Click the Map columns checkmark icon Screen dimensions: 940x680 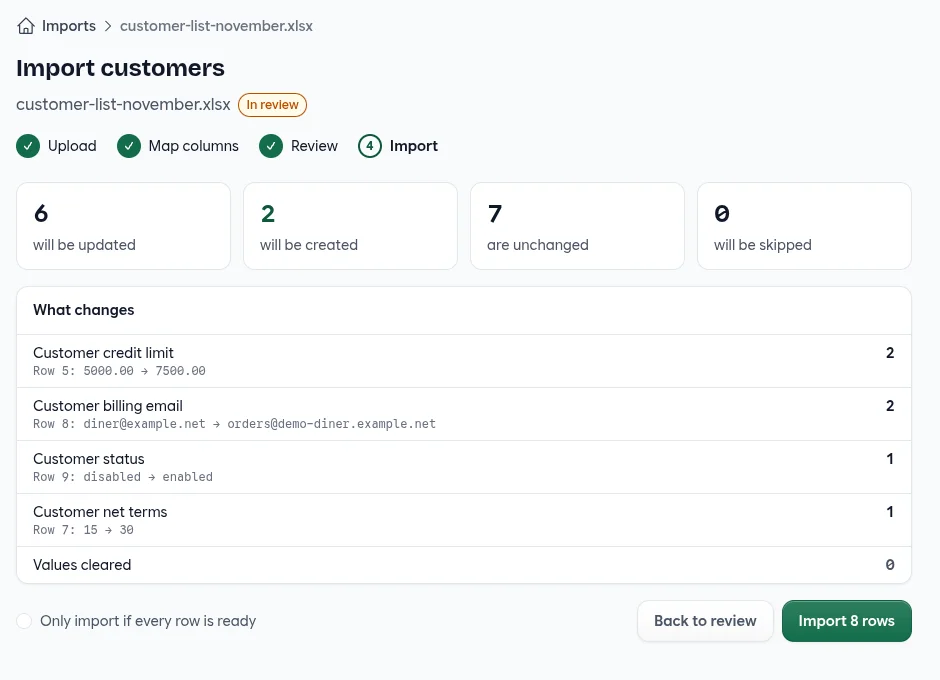tap(129, 146)
